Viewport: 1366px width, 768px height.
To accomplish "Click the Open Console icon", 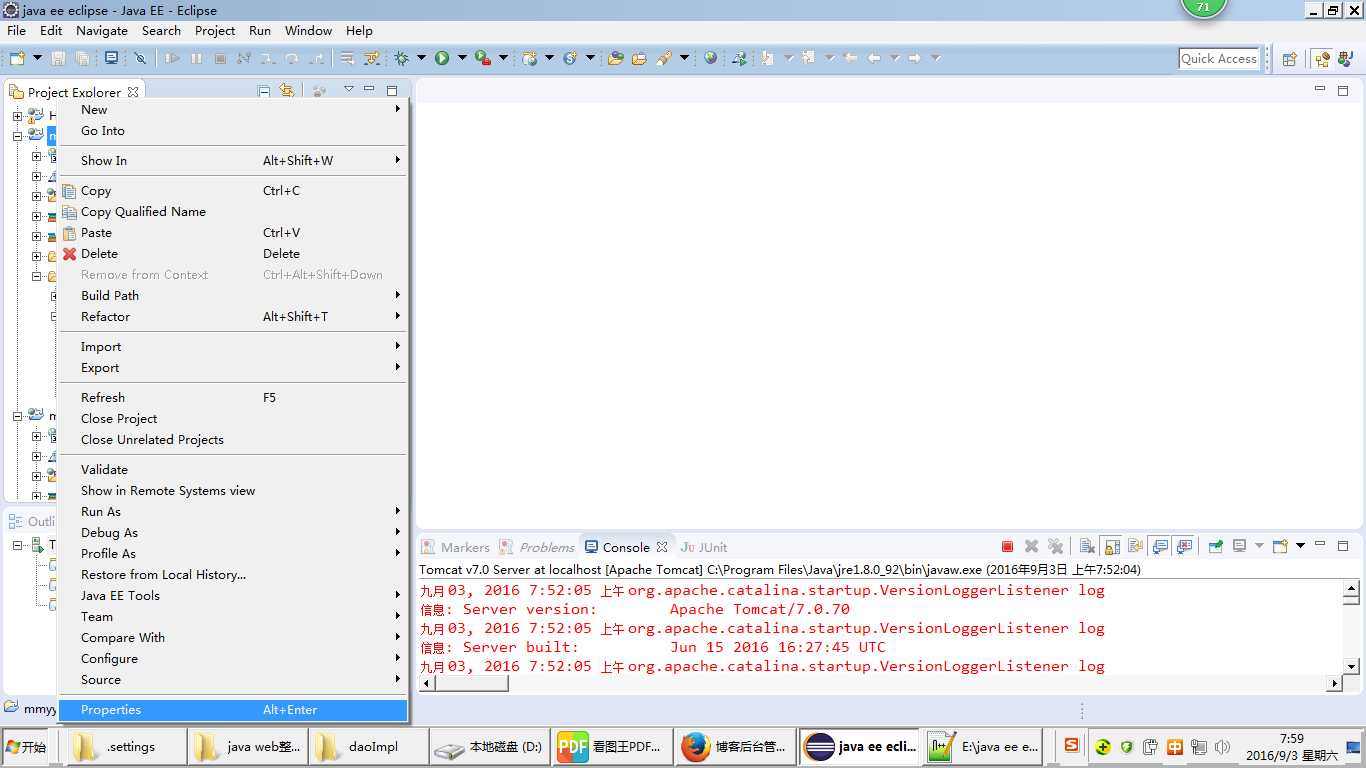I will pos(1281,547).
